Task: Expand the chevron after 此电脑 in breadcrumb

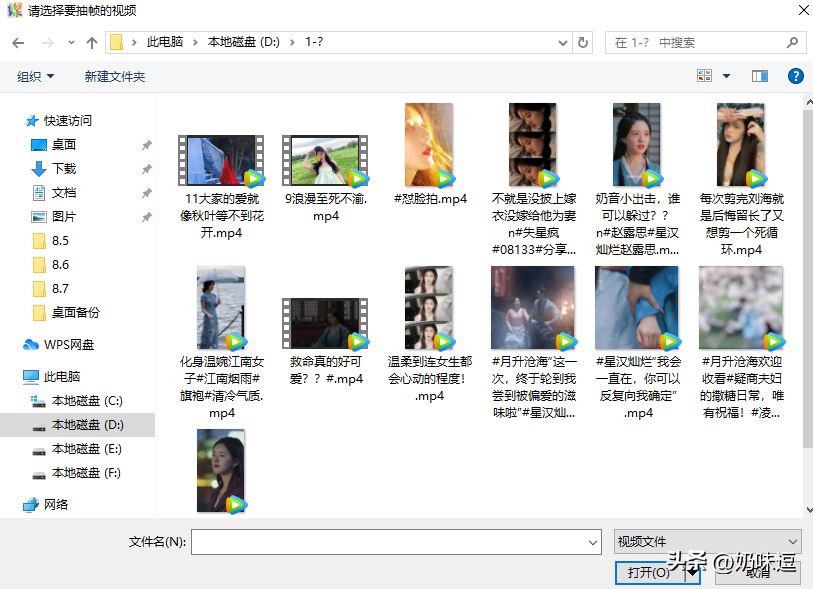Action: point(195,43)
